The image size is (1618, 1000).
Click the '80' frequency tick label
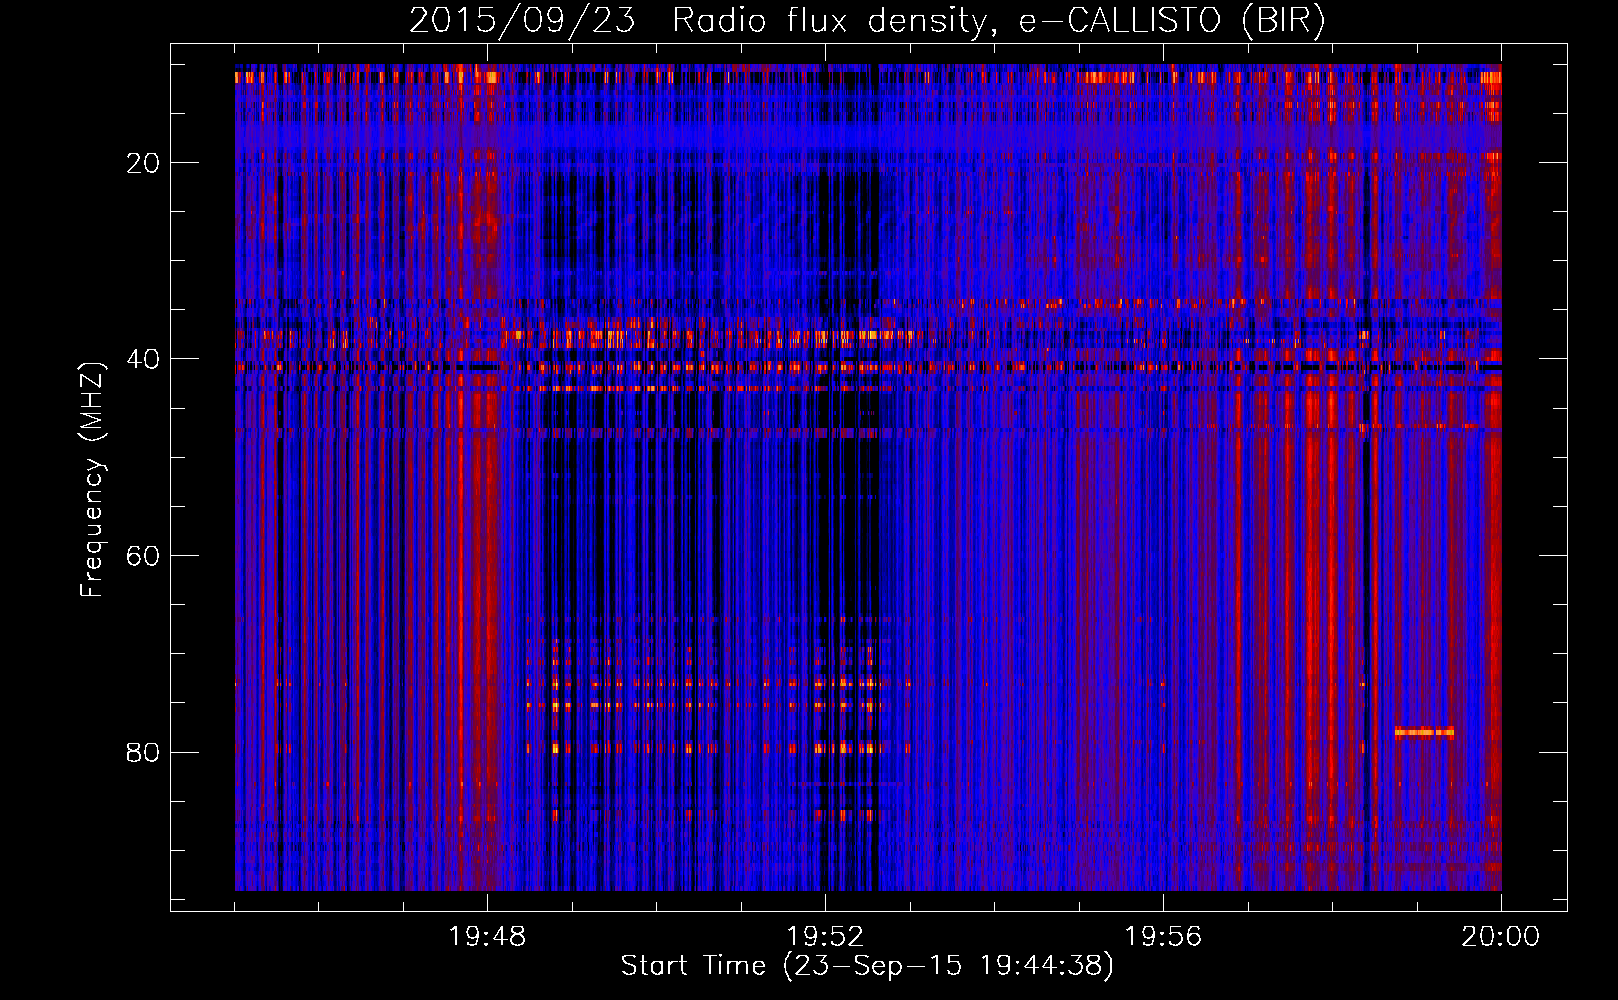(x=143, y=752)
